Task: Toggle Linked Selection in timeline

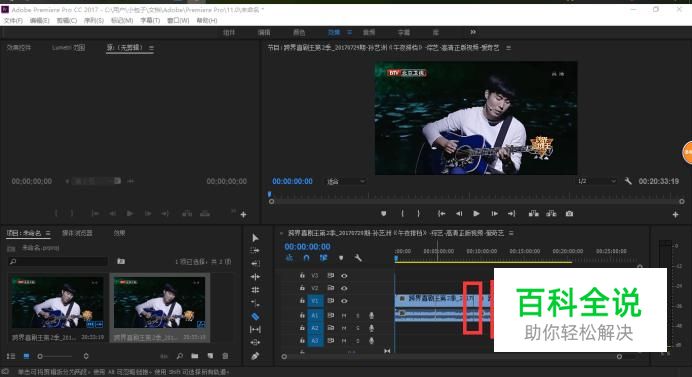Action: [x=323, y=258]
